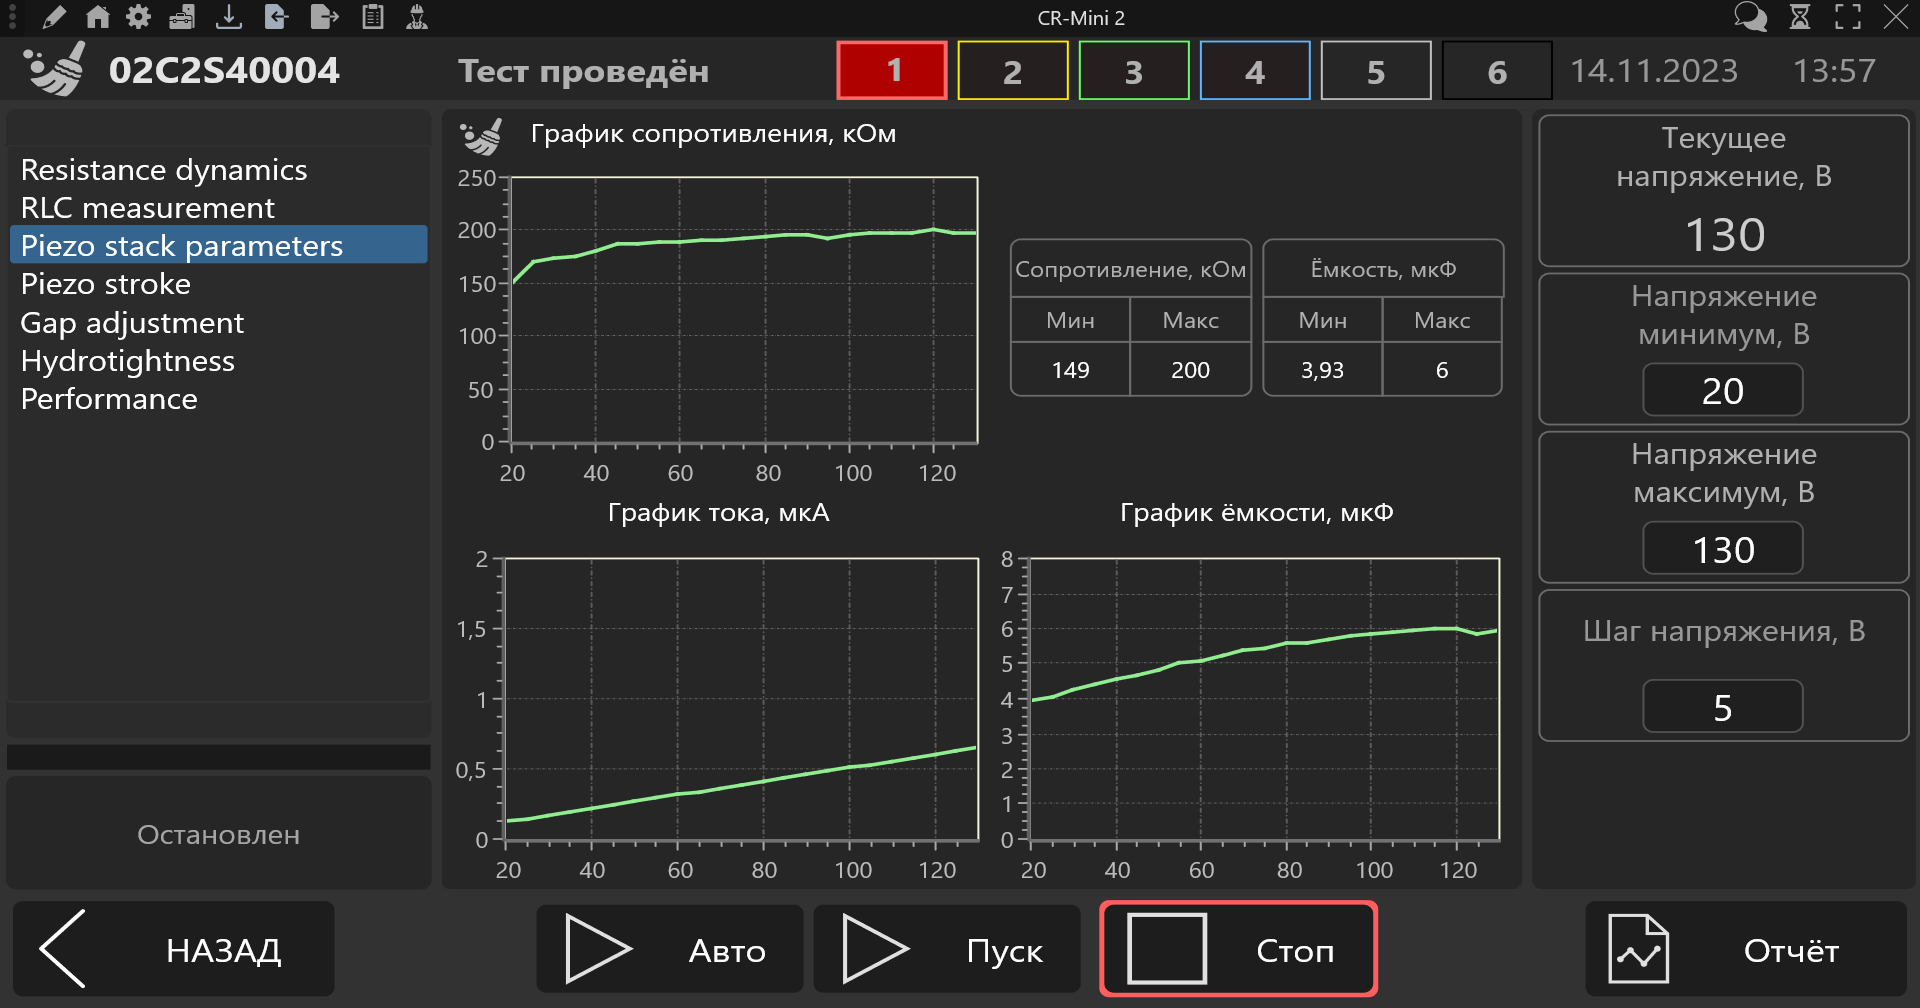Screen dimensions: 1920x1008
Task: Start automatic test with Авто button
Action: (669, 949)
